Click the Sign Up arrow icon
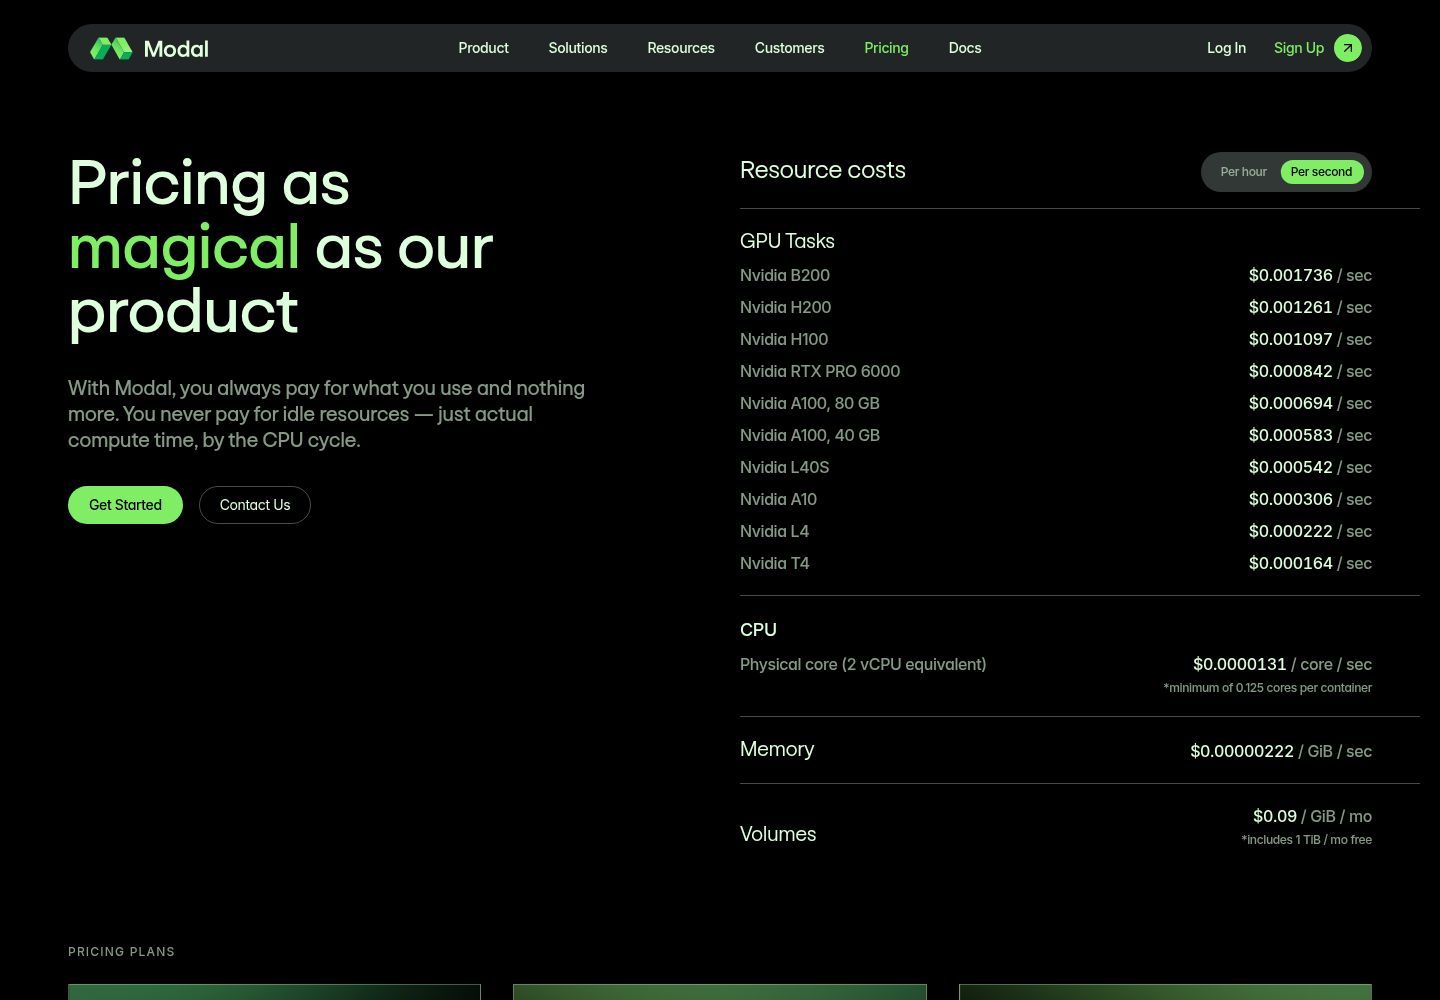 pos(1348,48)
